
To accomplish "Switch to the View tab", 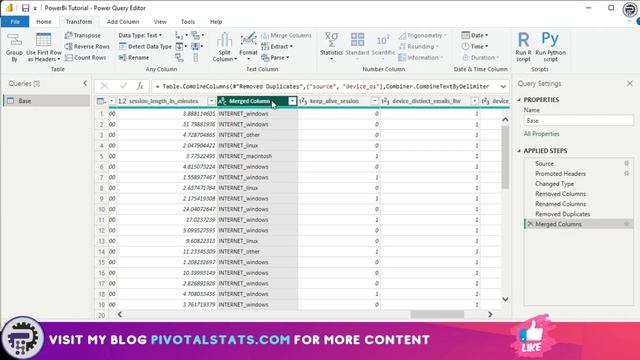I will [160, 22].
